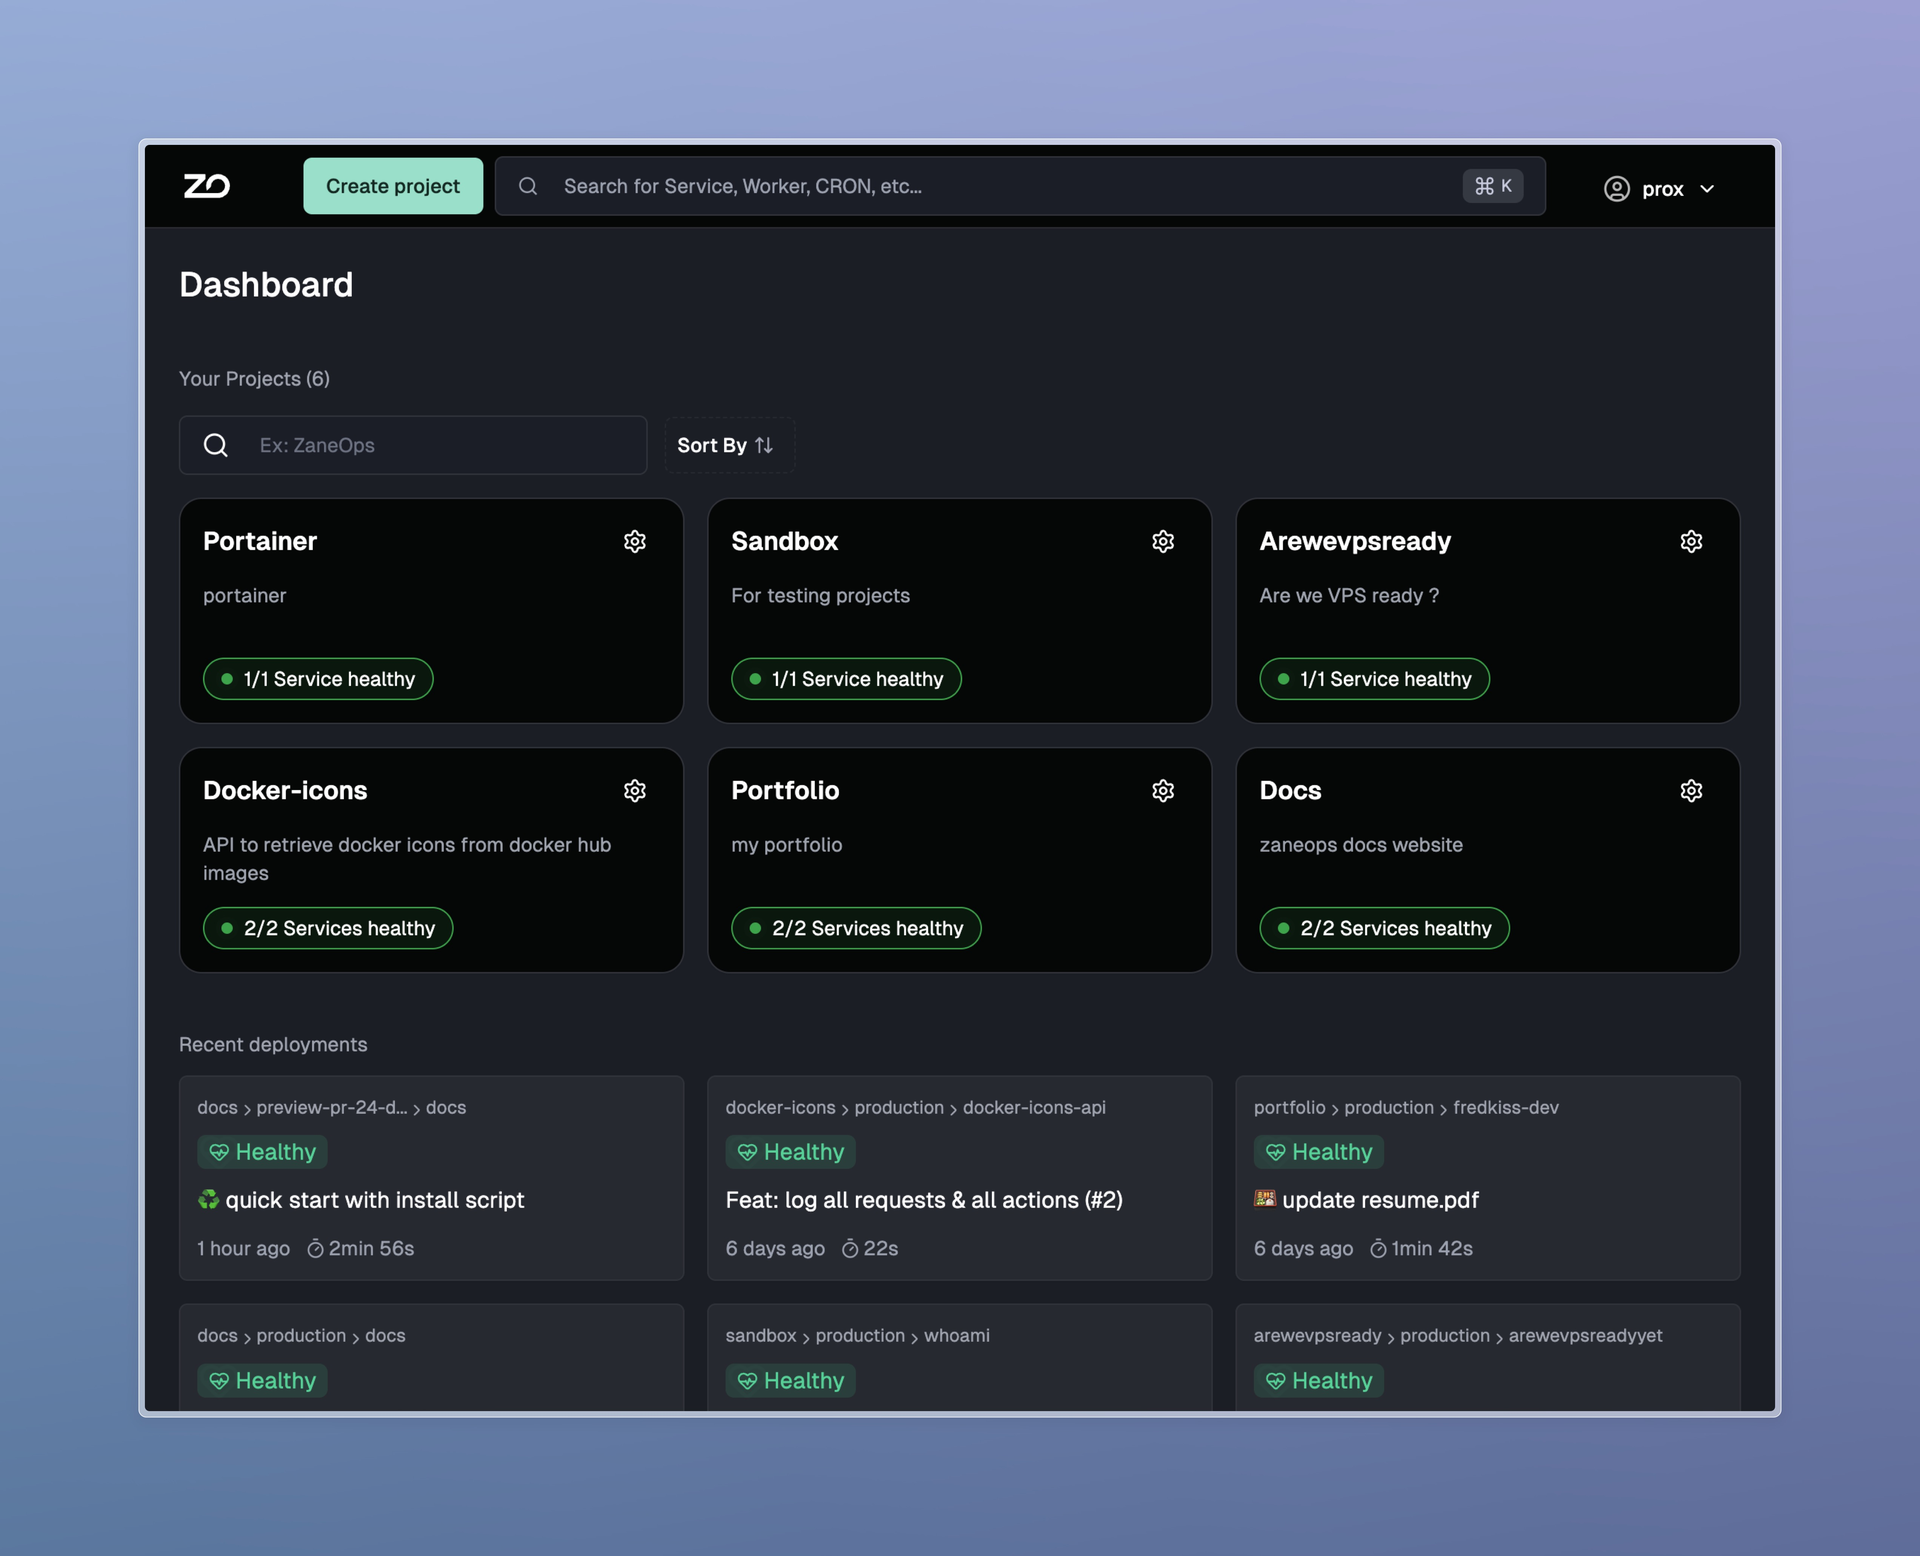Click the 'Your Projects (6)' heading

[254, 379]
